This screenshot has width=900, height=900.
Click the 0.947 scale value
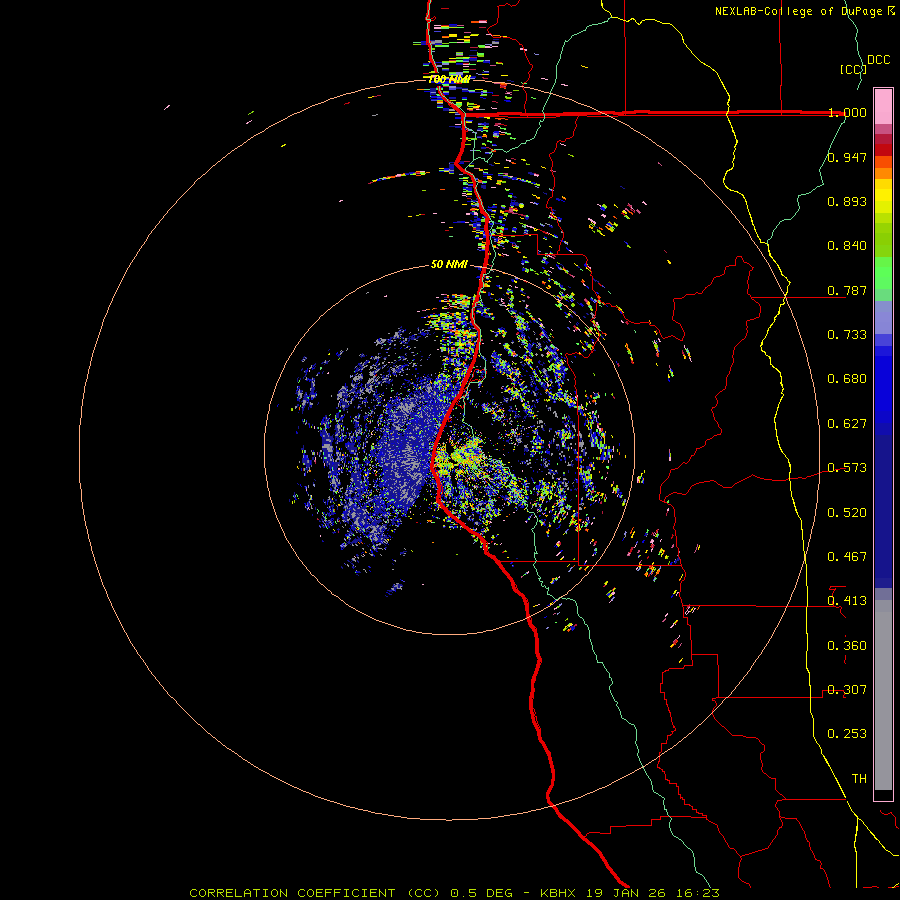point(847,157)
